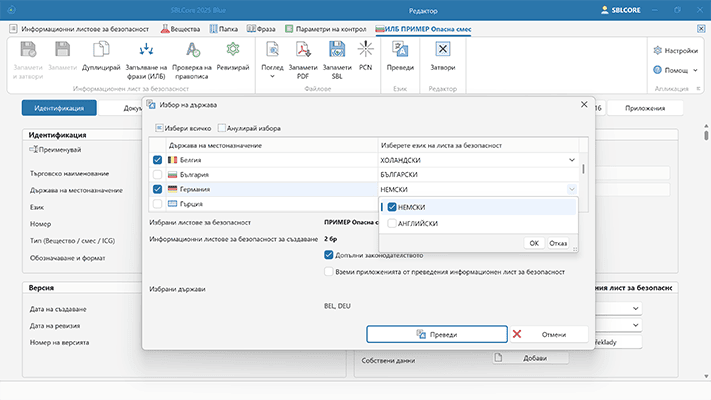The height and width of the screenshot is (400, 711).
Task: Switch to the Фраза tab
Action: (x=261, y=29)
